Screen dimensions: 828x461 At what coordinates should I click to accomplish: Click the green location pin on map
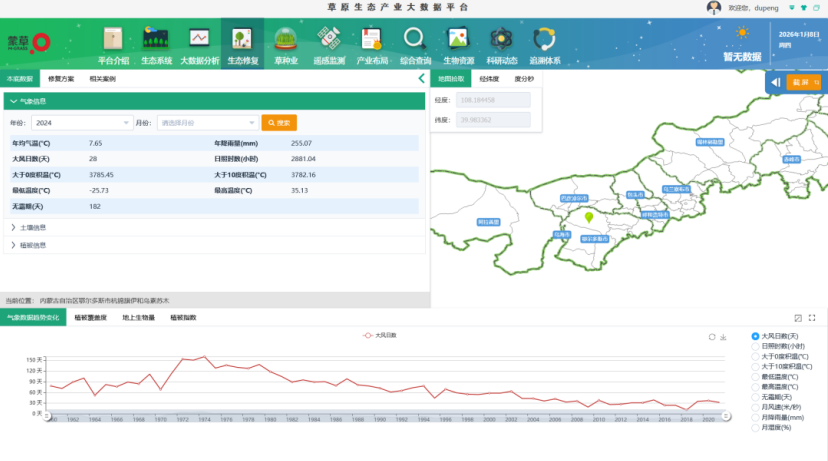[x=589, y=216]
